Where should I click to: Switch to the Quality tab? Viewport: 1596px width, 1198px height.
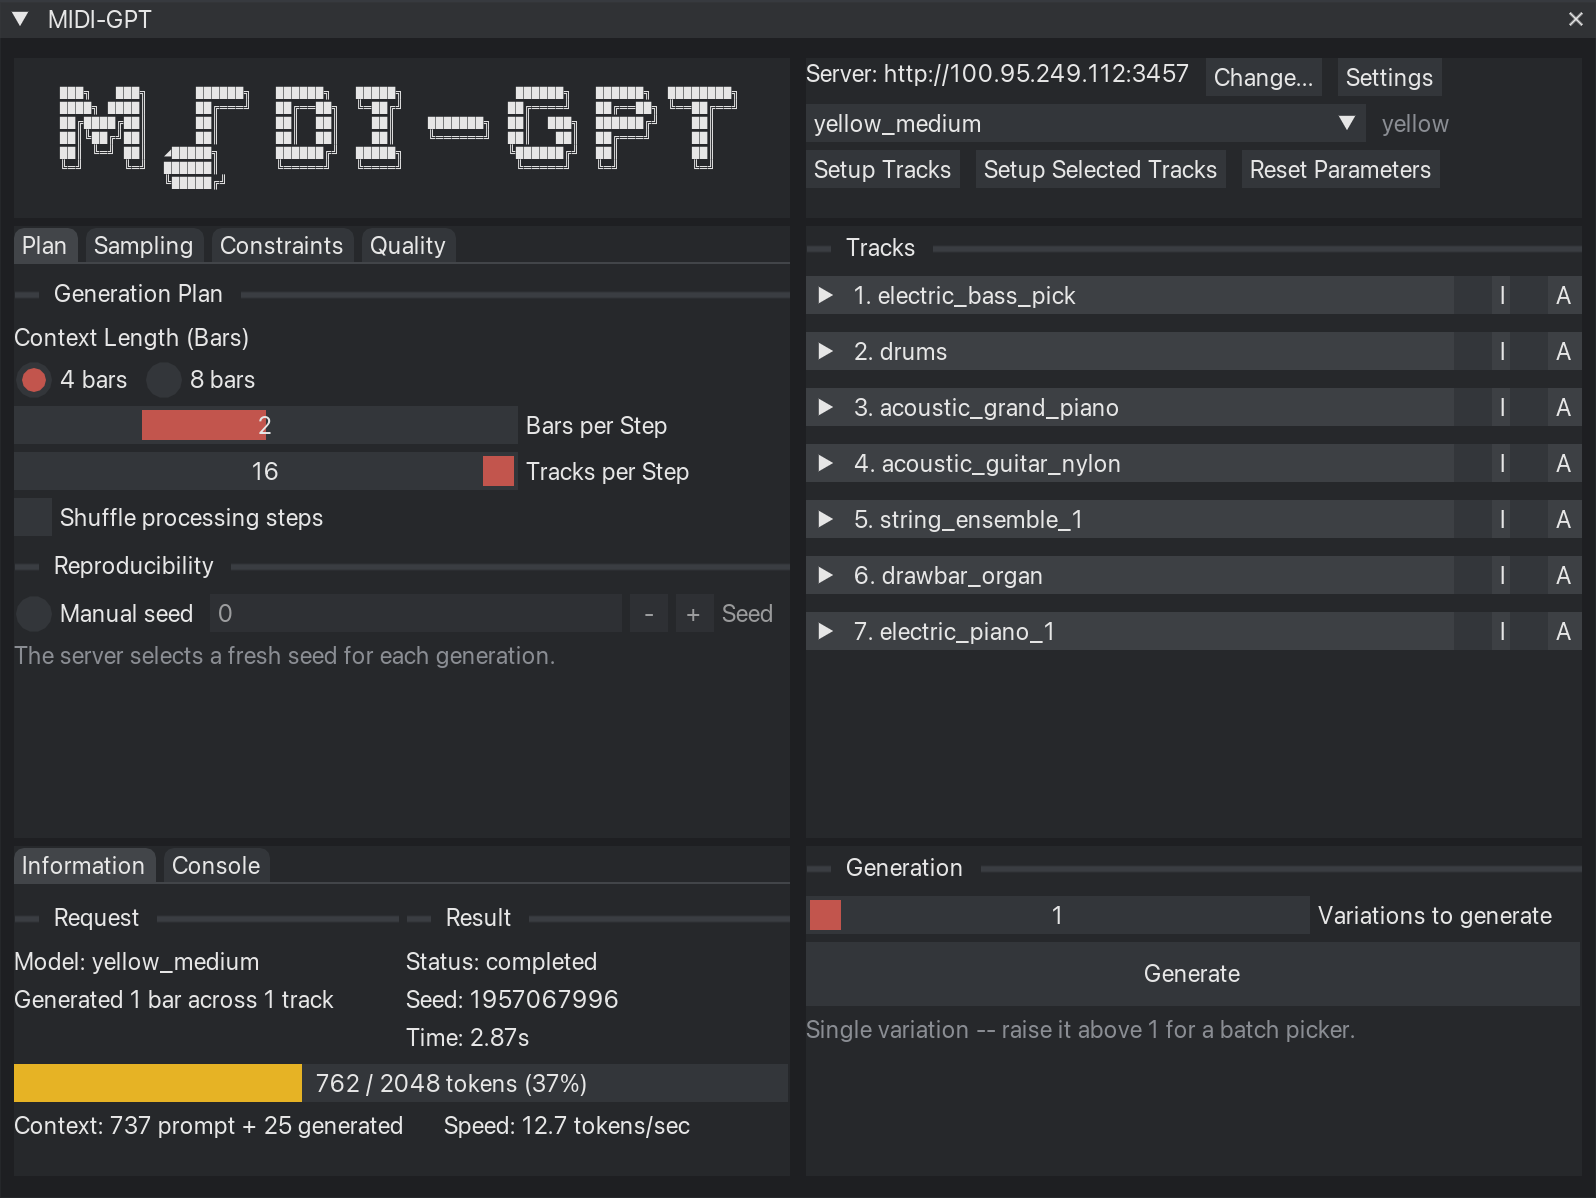(408, 246)
